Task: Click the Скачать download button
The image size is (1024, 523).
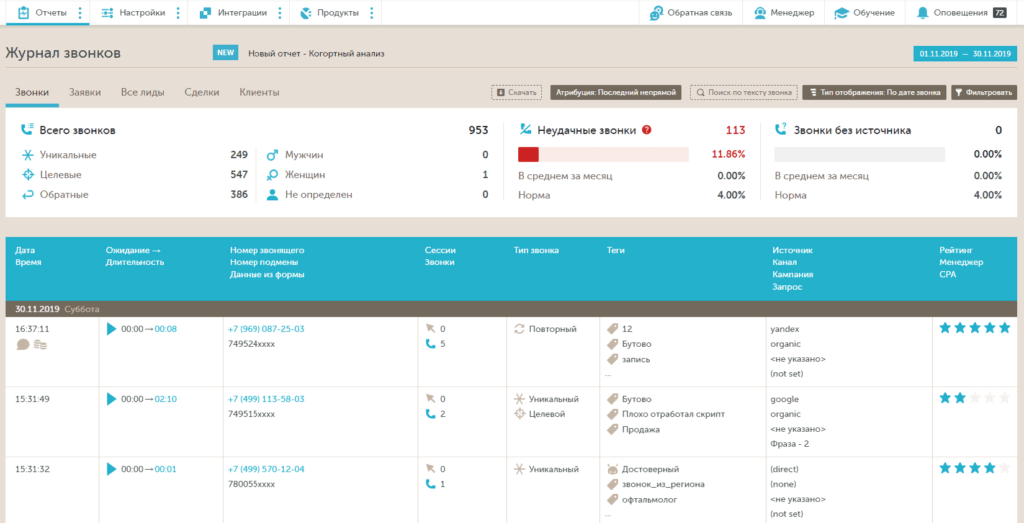Action: 516,92
